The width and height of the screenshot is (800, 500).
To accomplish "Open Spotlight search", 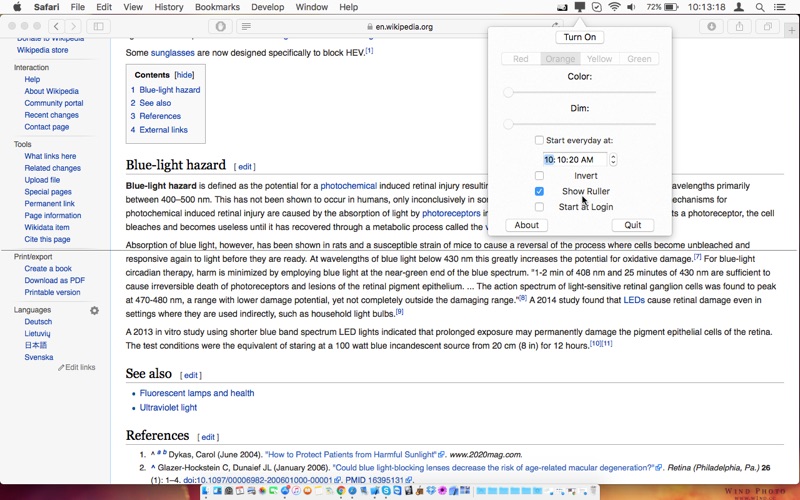I will (x=760, y=7).
